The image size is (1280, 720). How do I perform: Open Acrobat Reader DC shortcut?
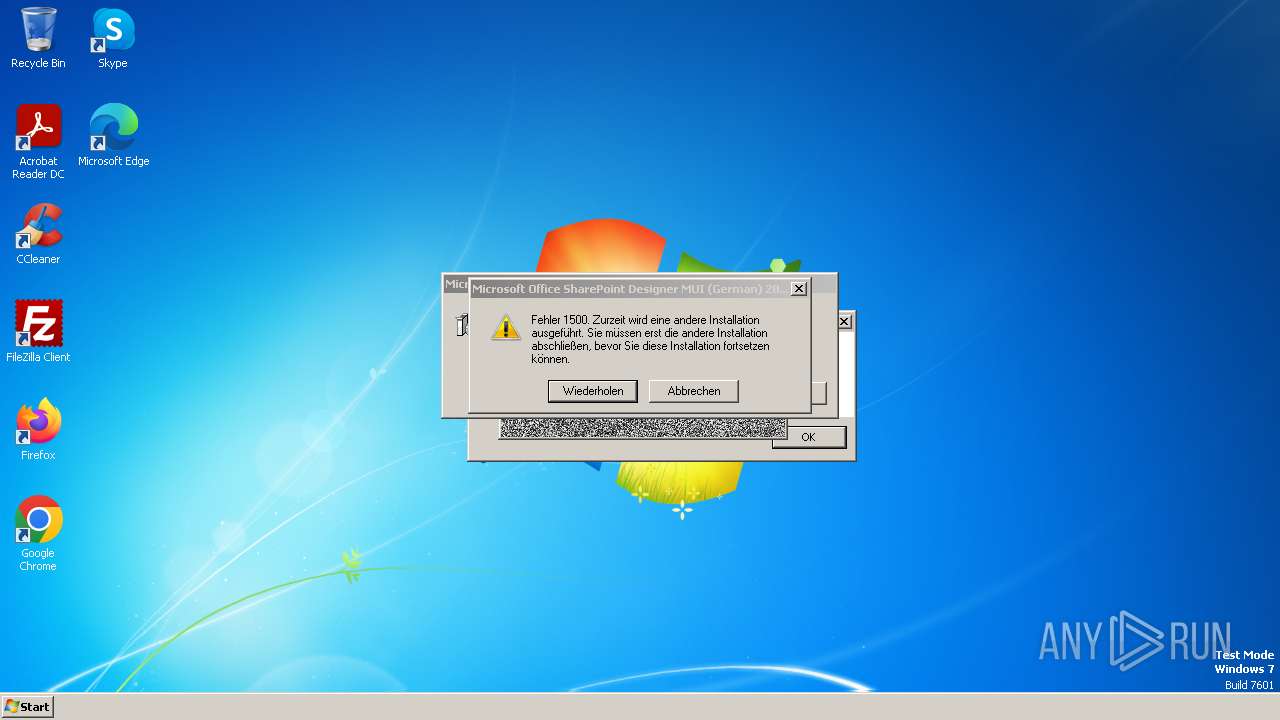coord(38,141)
